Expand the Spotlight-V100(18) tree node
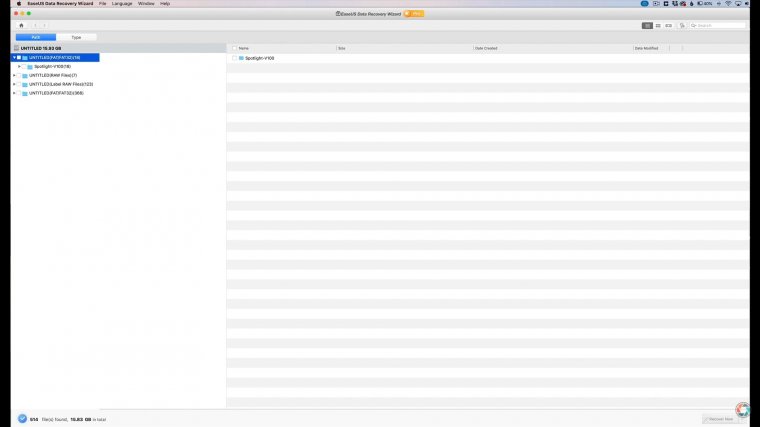This screenshot has width=760, height=427. 19,66
